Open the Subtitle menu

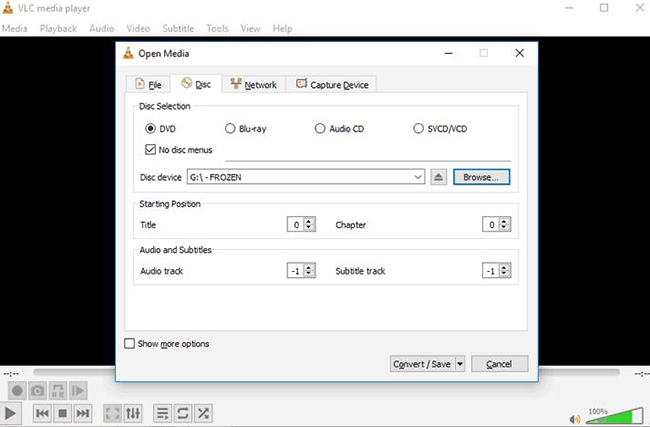tap(178, 29)
